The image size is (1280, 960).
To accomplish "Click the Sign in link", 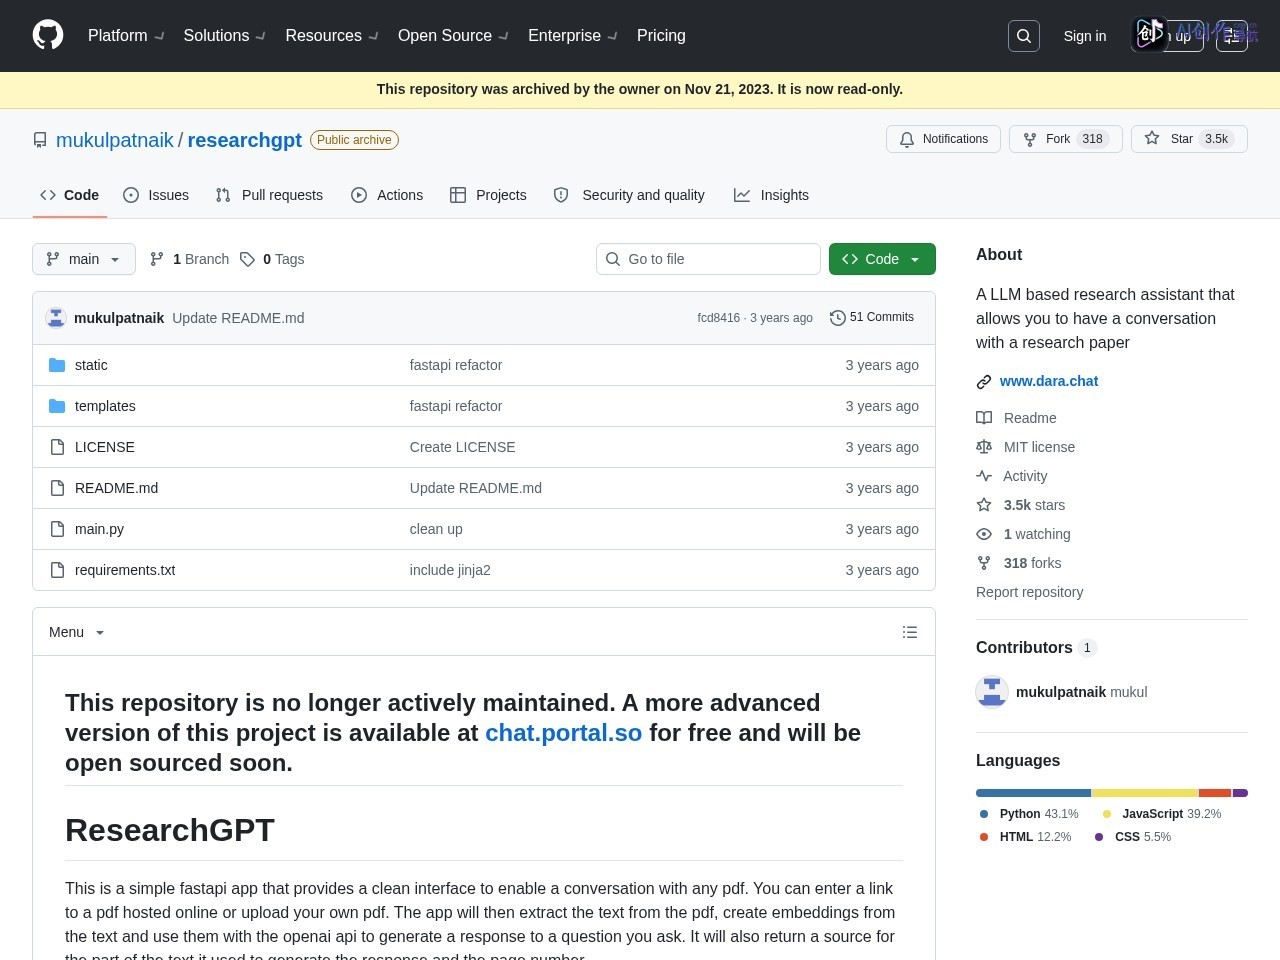I will (x=1085, y=36).
